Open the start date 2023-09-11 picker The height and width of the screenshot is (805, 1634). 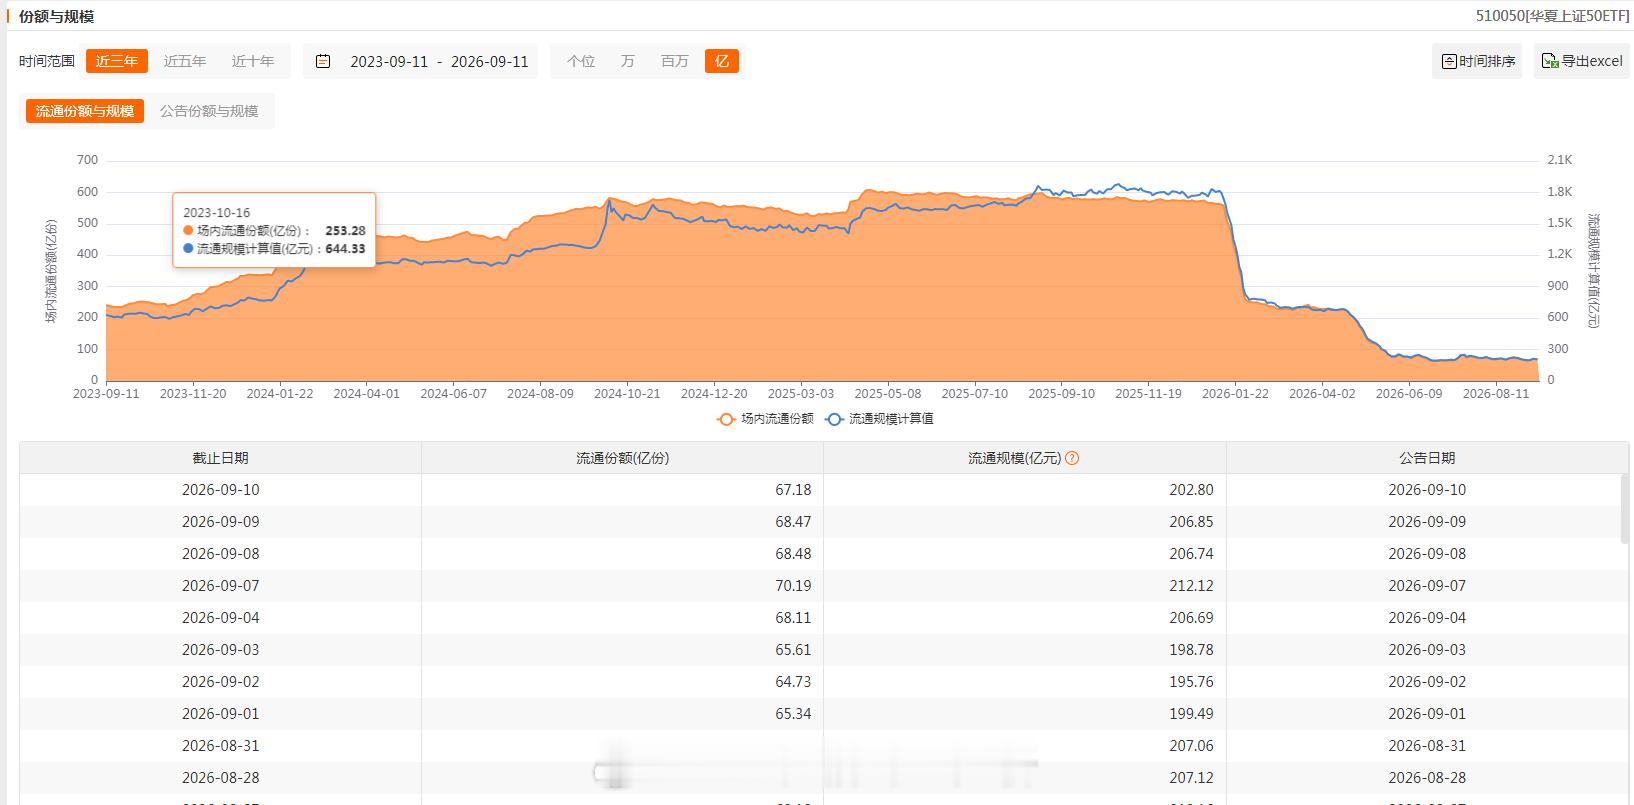pyautogui.click(x=389, y=61)
